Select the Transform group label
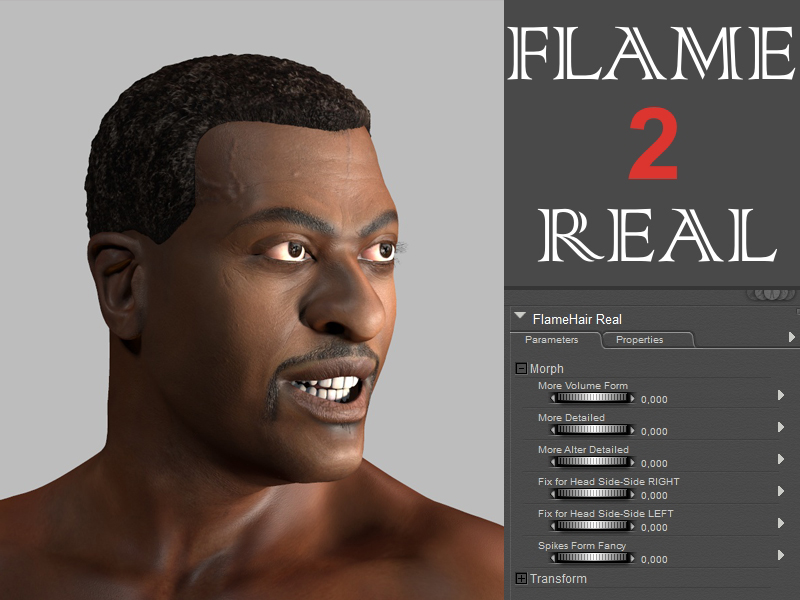Image resolution: width=800 pixels, height=600 pixels. 558,579
